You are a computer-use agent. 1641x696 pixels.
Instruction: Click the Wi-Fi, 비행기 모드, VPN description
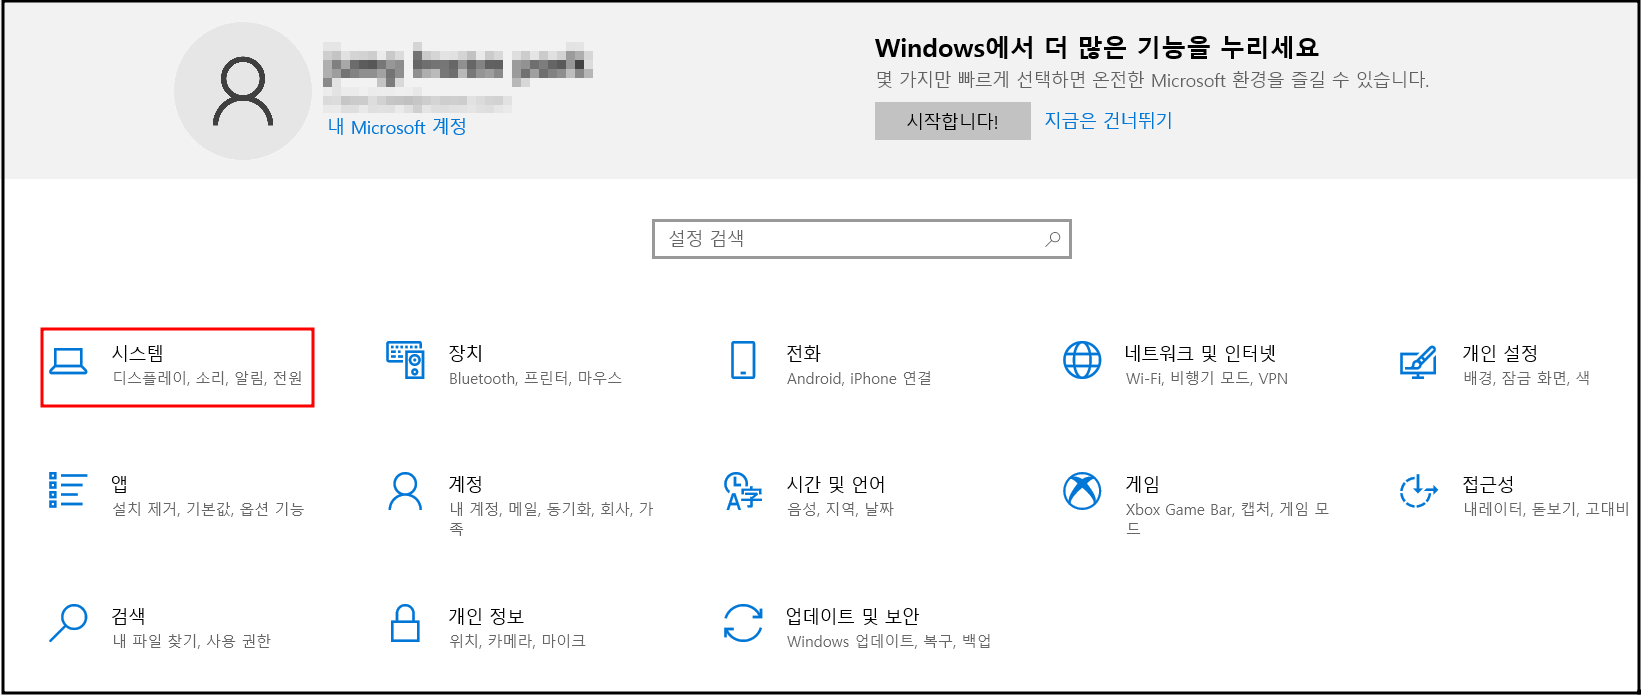click(1207, 378)
